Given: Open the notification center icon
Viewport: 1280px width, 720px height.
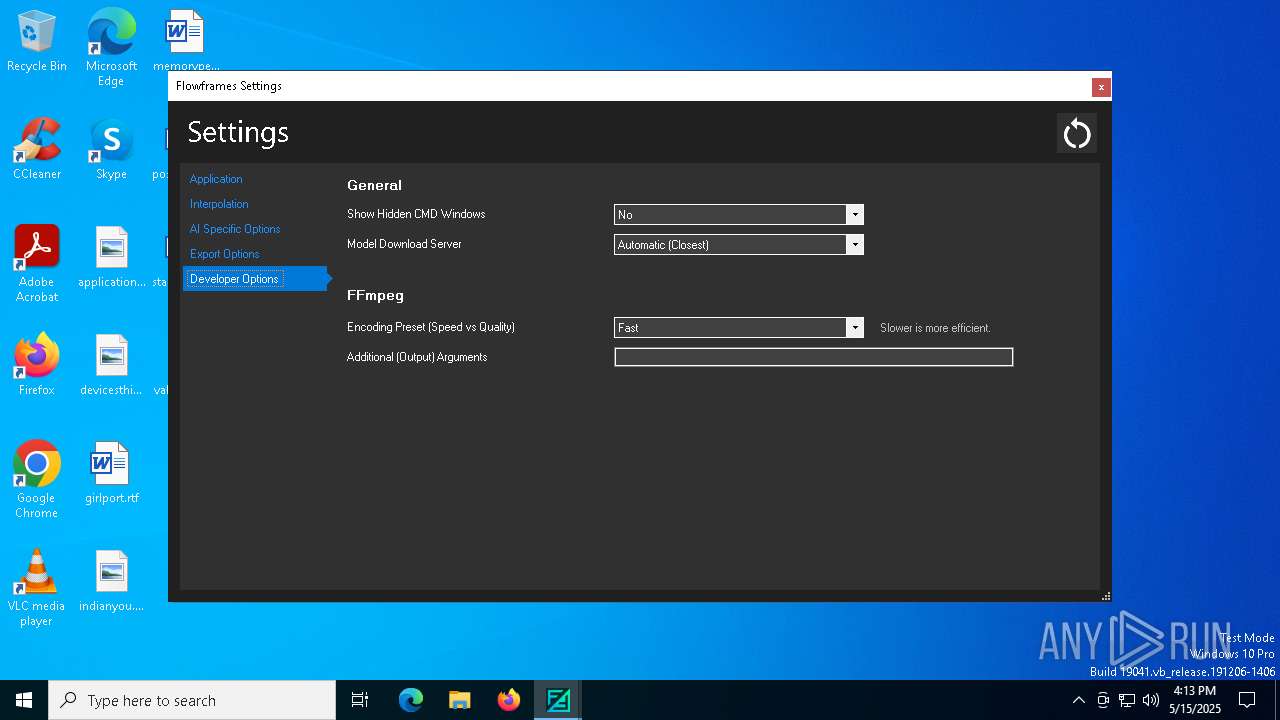Looking at the screenshot, I should tap(1247, 700).
